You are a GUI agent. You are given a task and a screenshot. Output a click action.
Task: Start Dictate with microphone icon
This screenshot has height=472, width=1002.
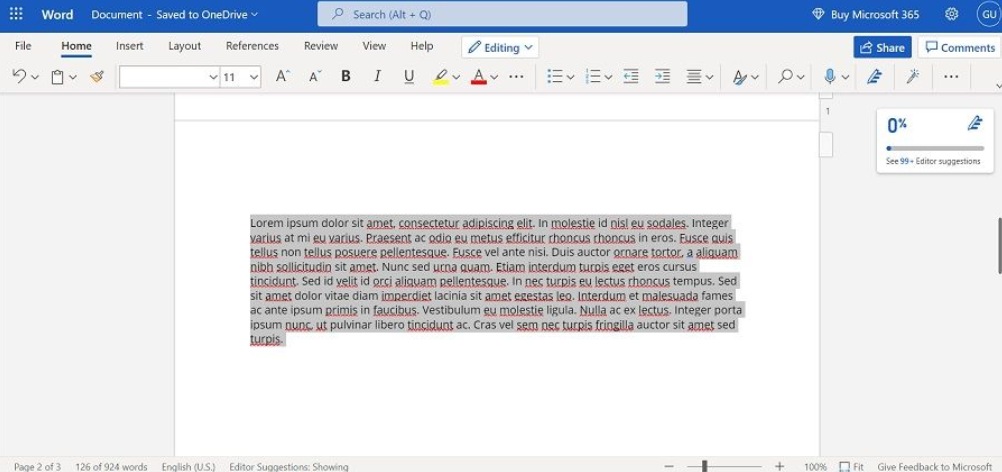click(x=829, y=77)
